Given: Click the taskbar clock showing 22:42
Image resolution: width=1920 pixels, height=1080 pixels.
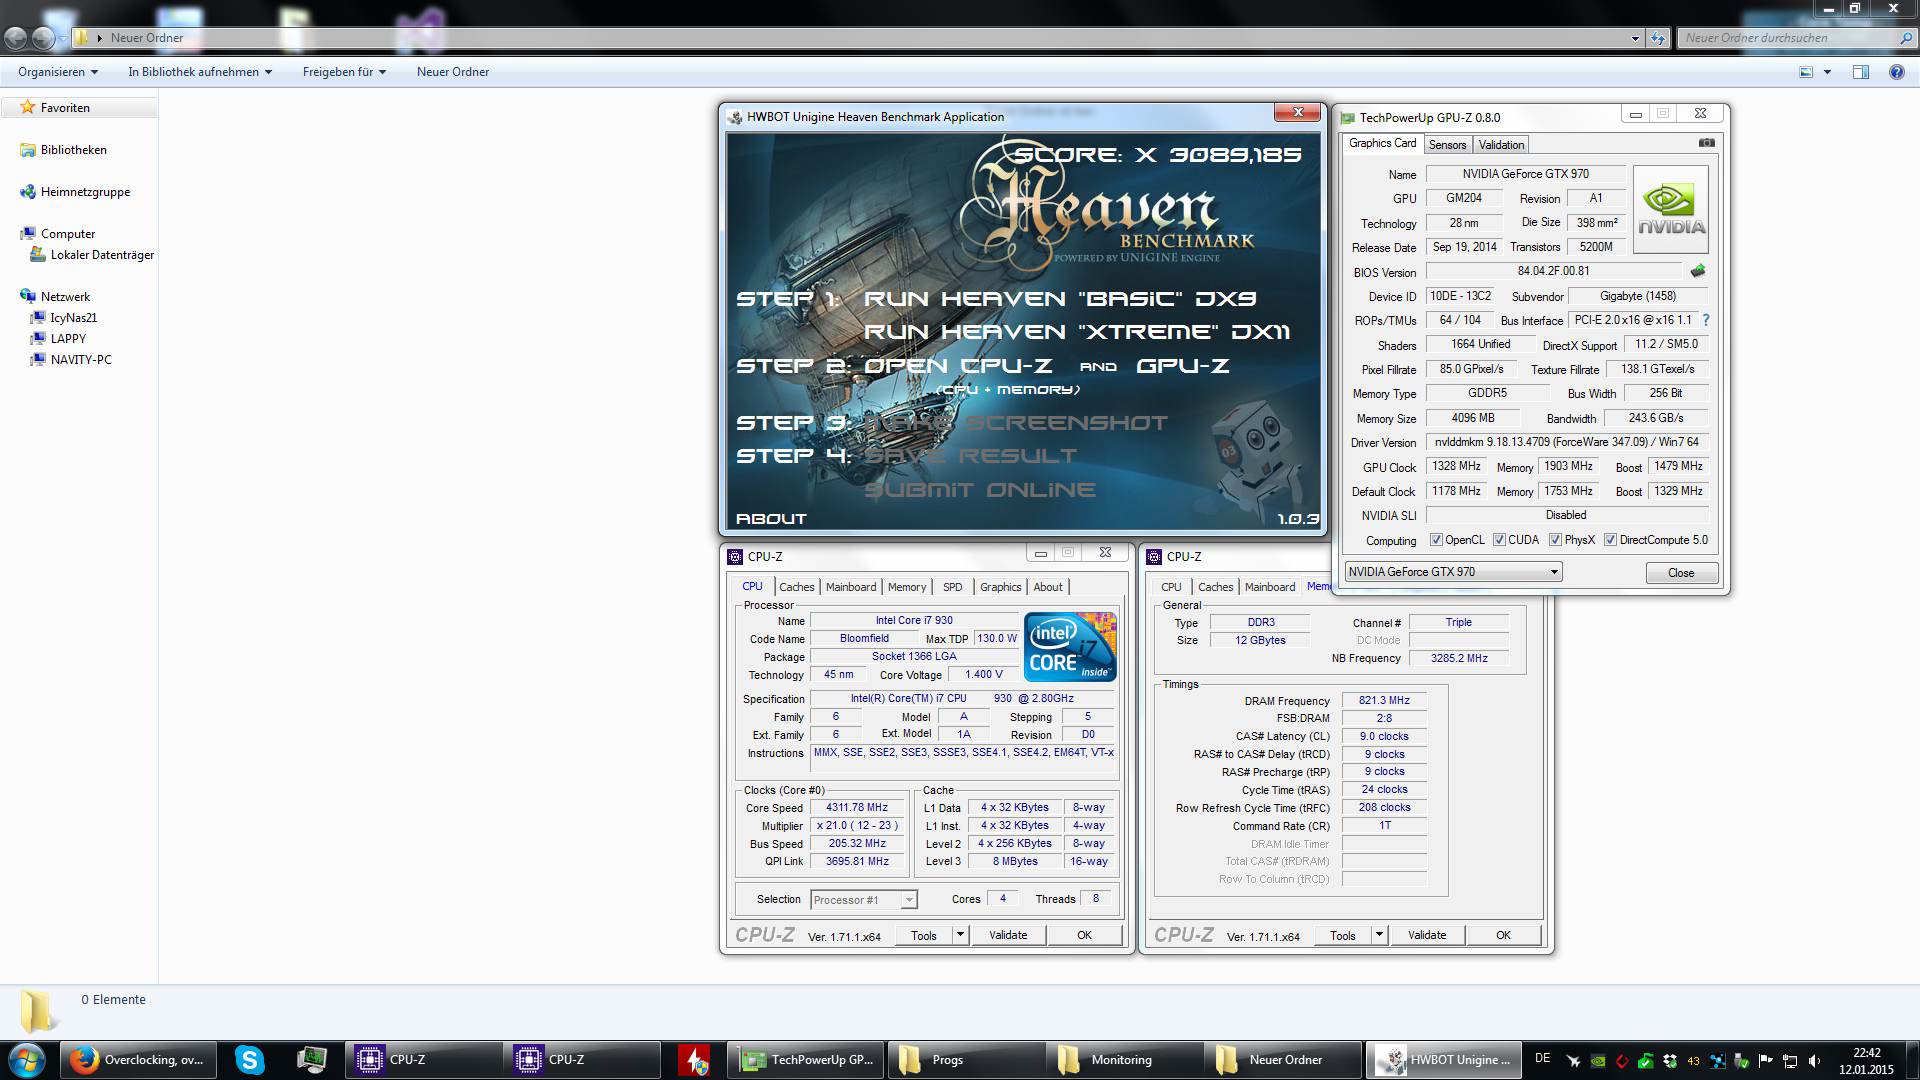Looking at the screenshot, I should [1866, 1061].
